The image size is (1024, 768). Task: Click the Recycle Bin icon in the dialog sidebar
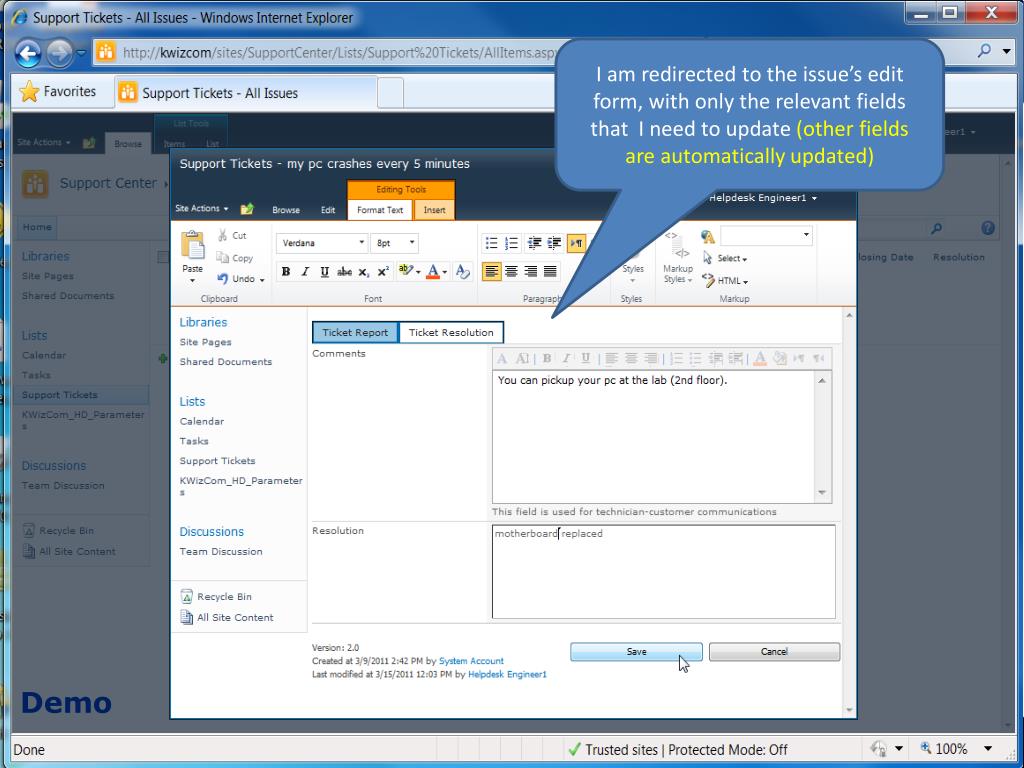pos(186,596)
